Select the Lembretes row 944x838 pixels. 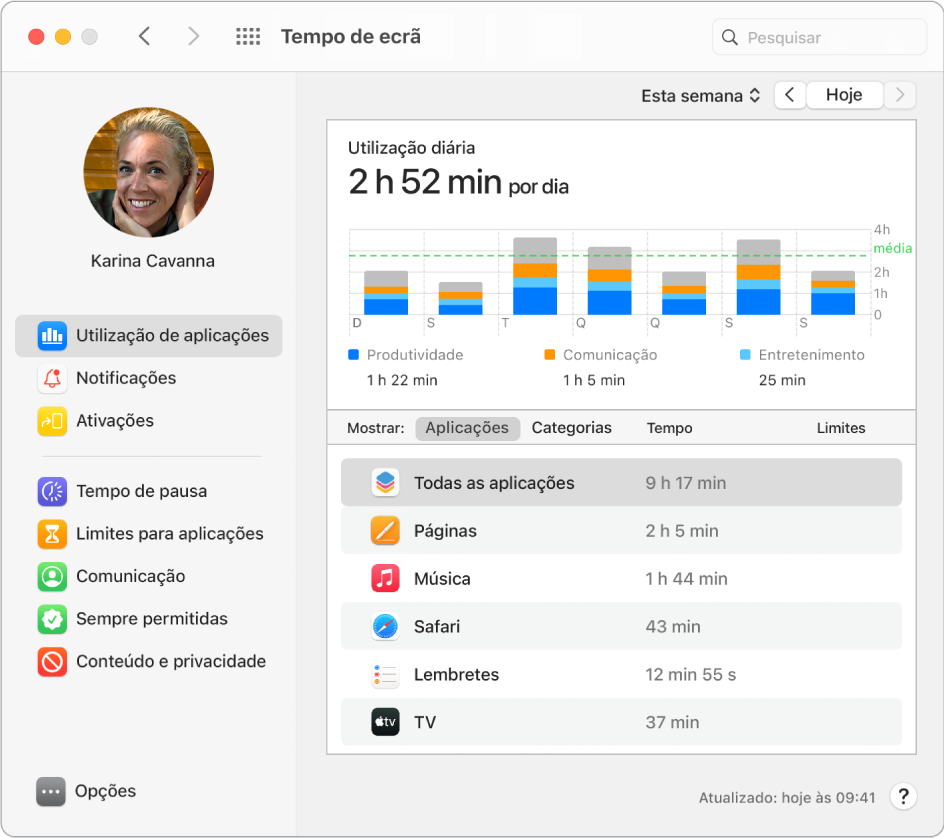click(621, 674)
